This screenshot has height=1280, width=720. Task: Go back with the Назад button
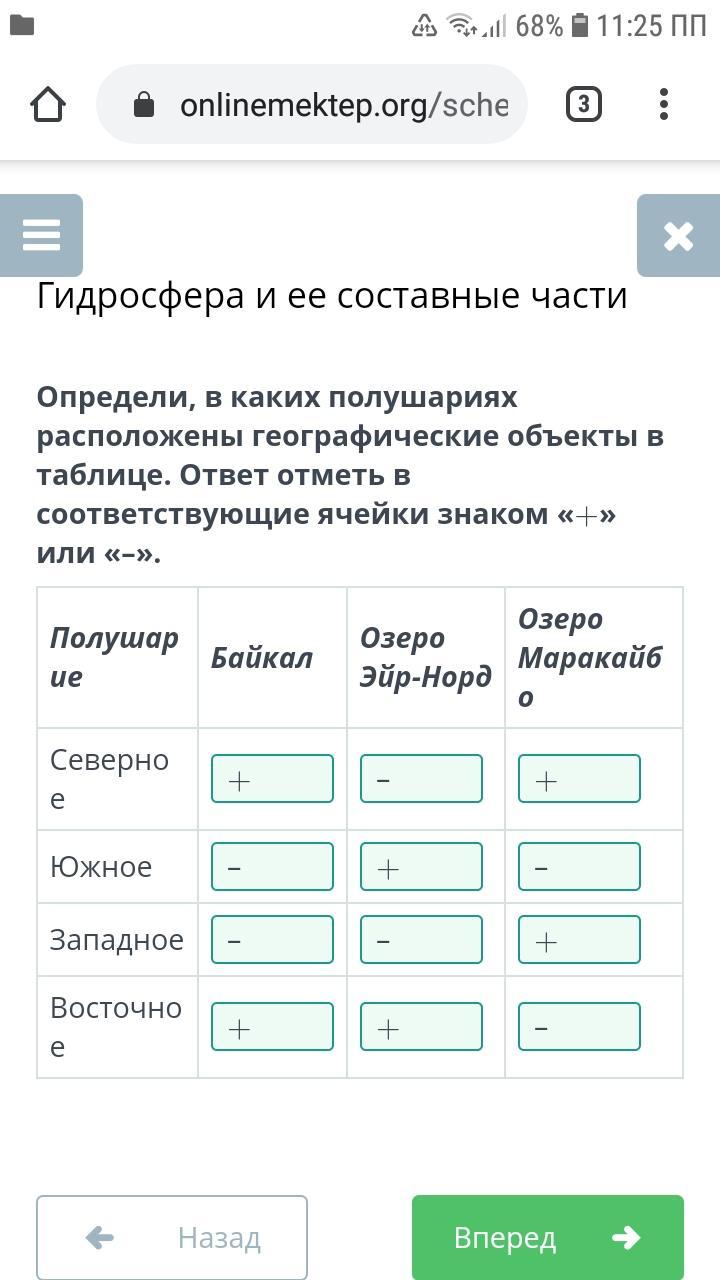pyautogui.click(x=172, y=1238)
